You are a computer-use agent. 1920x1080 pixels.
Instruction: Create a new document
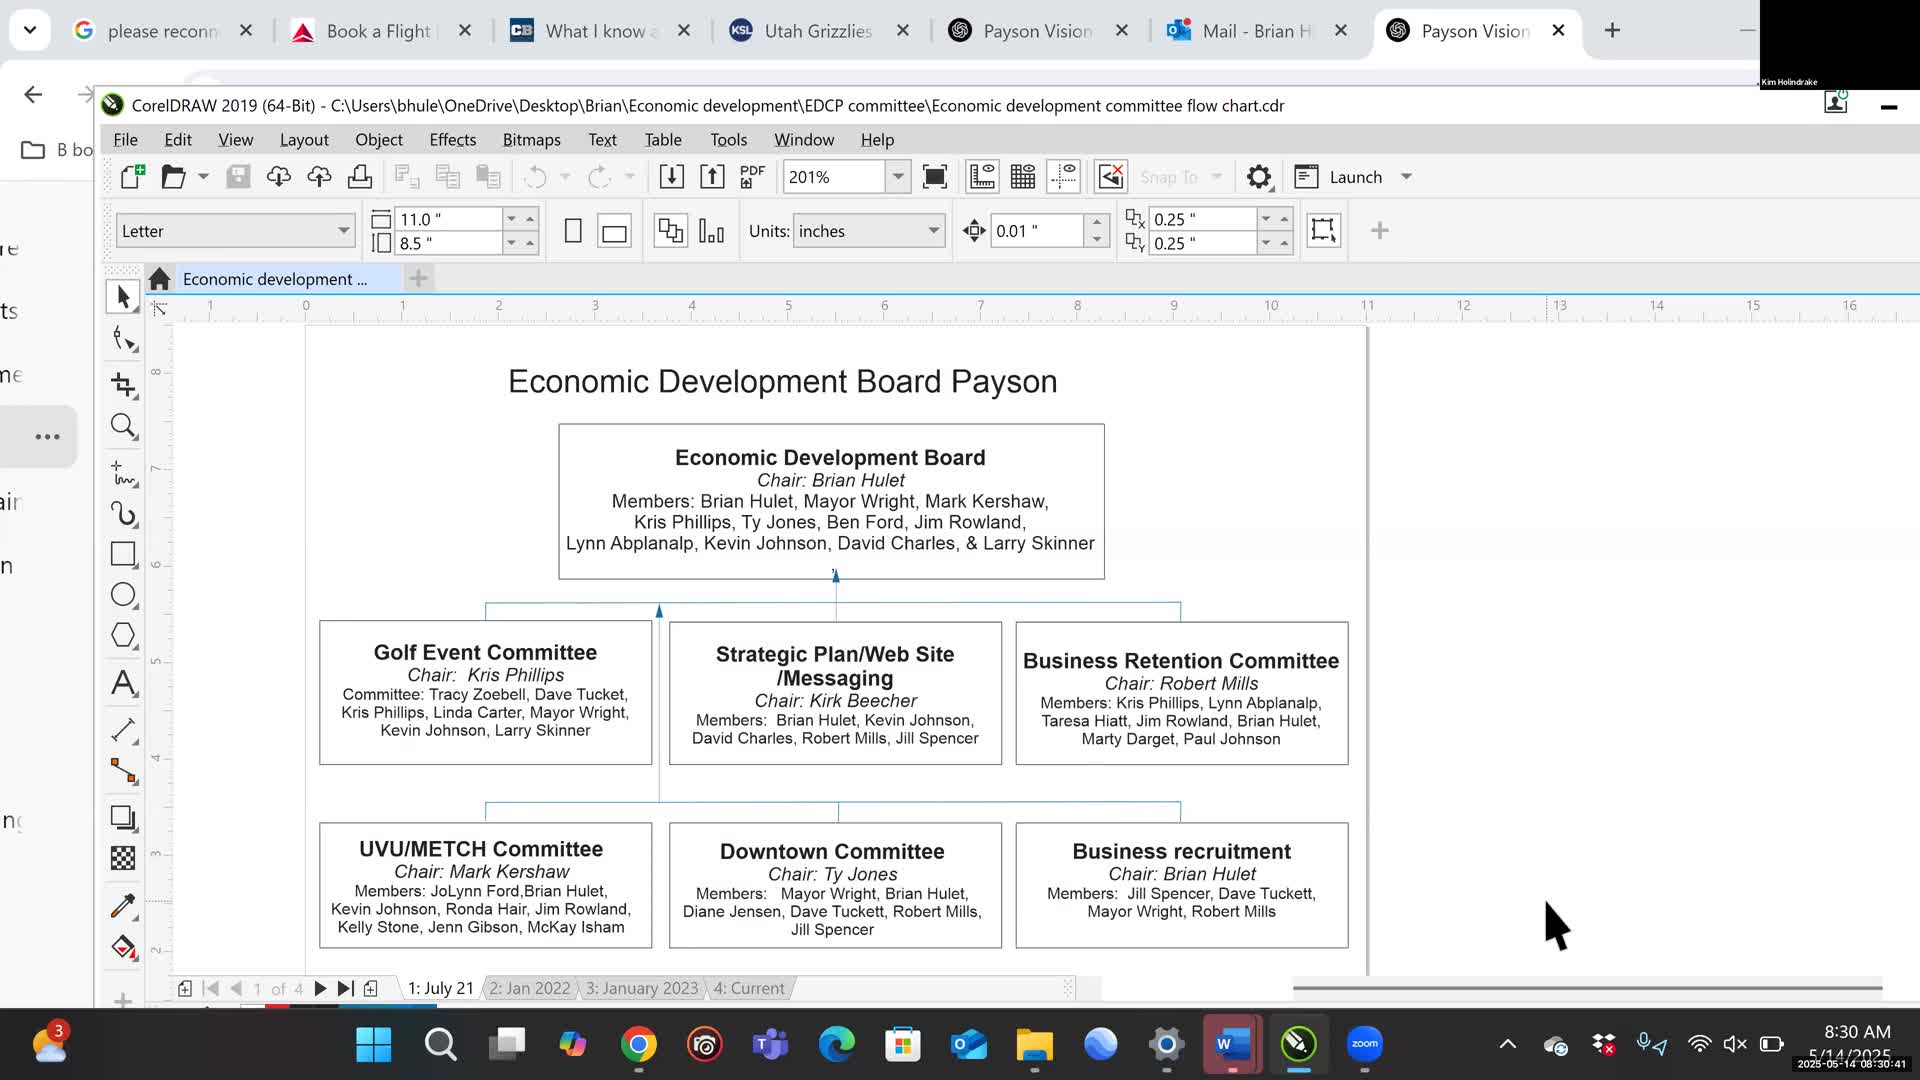click(132, 177)
